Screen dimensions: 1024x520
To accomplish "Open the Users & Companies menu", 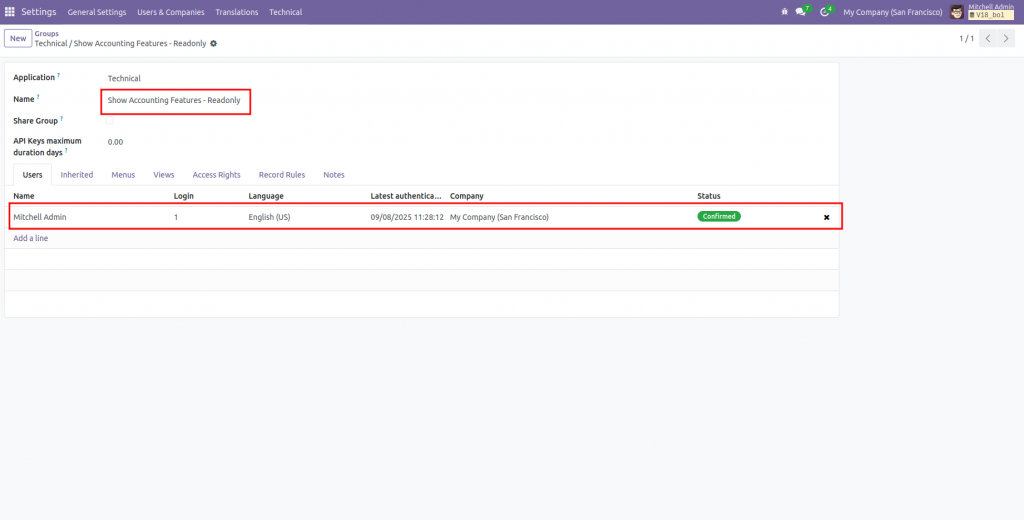I will tap(171, 12).
